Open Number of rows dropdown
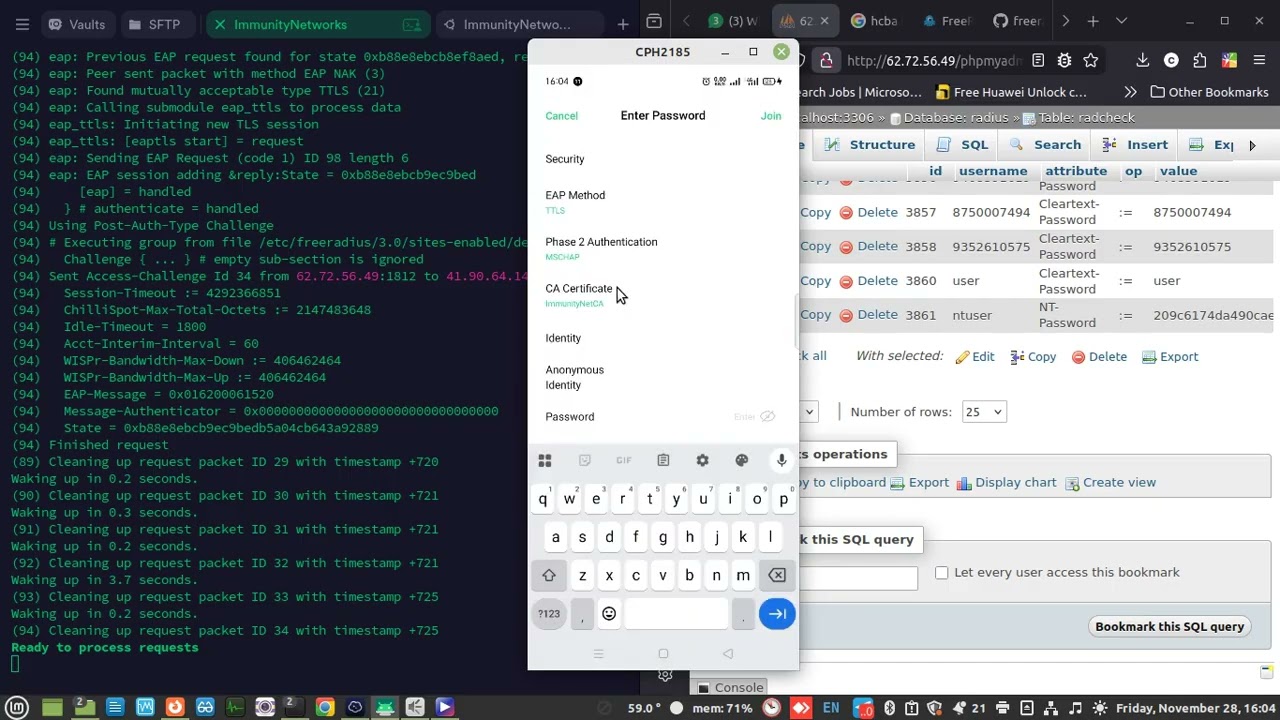1280x720 pixels. click(x=984, y=412)
